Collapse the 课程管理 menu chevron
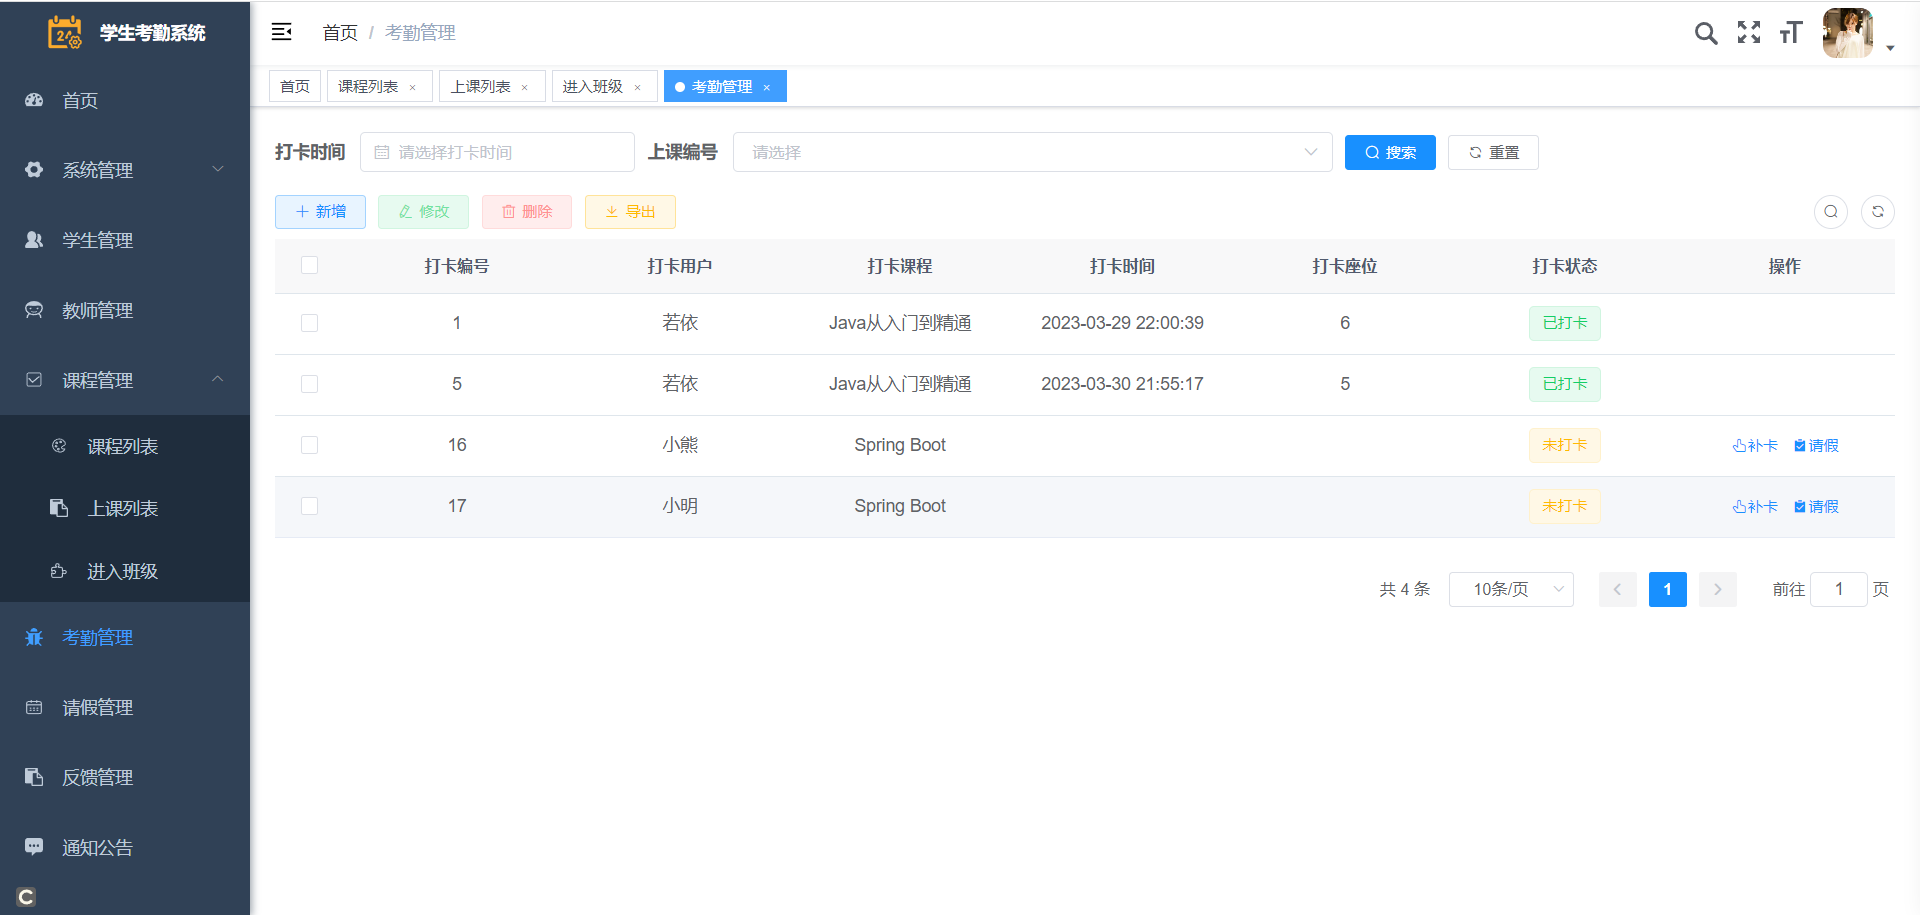Image resolution: width=1920 pixels, height=915 pixels. point(218,379)
